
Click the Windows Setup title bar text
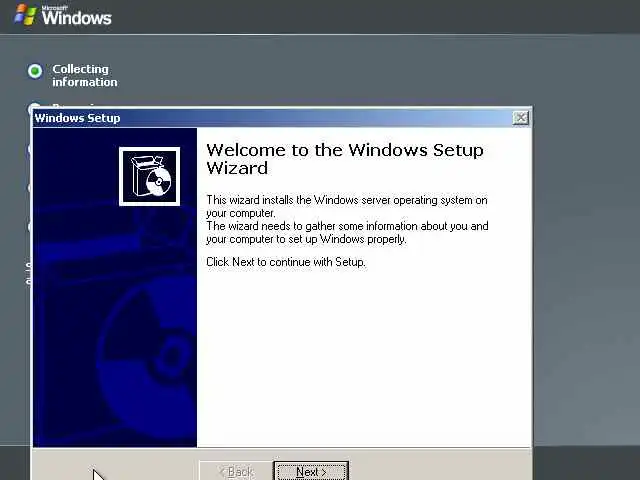pos(78,118)
